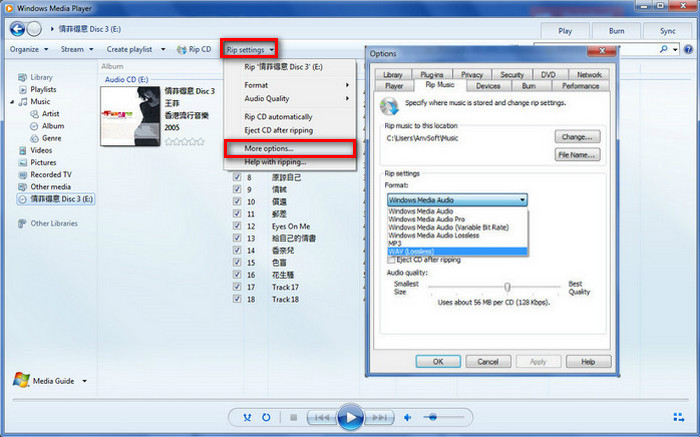This screenshot has width=700, height=437.
Task: Choose Eject CD after ripping menu item
Action: (x=290, y=130)
